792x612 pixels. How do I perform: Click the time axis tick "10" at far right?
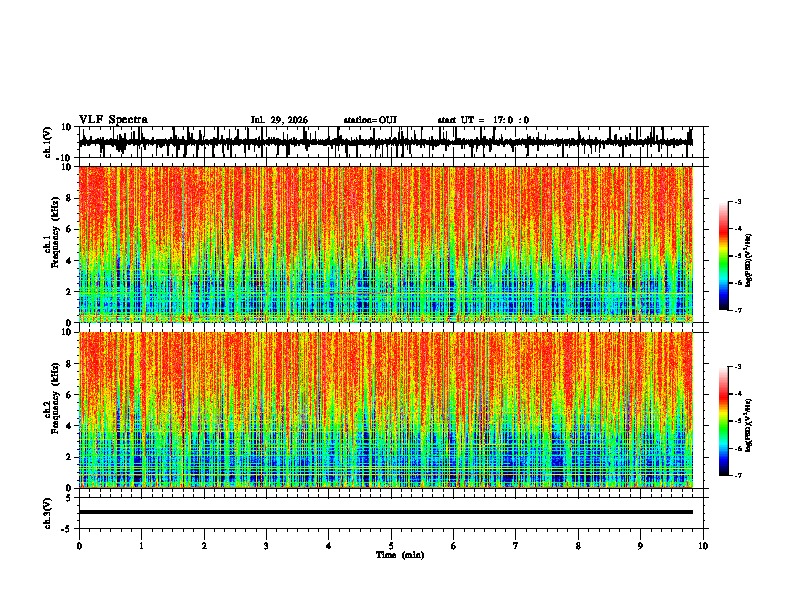pos(703,546)
